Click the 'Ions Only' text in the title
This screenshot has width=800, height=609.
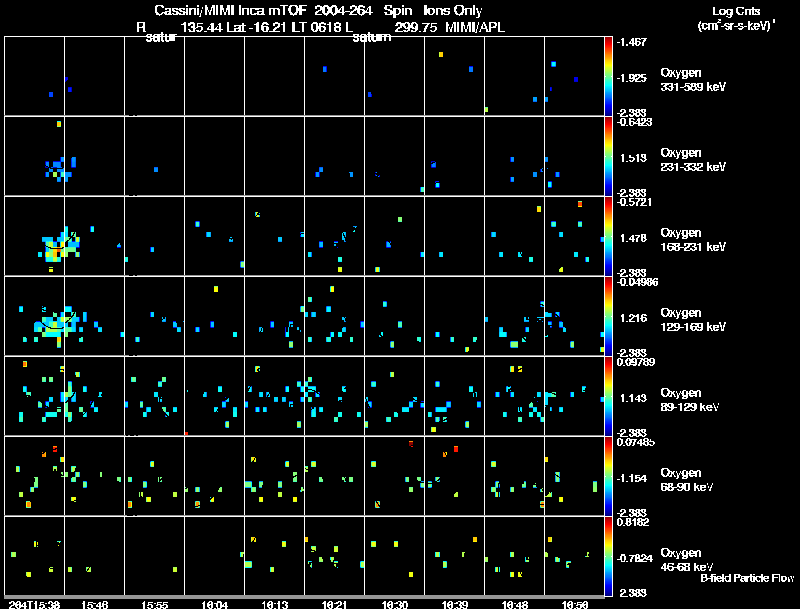[453, 11]
